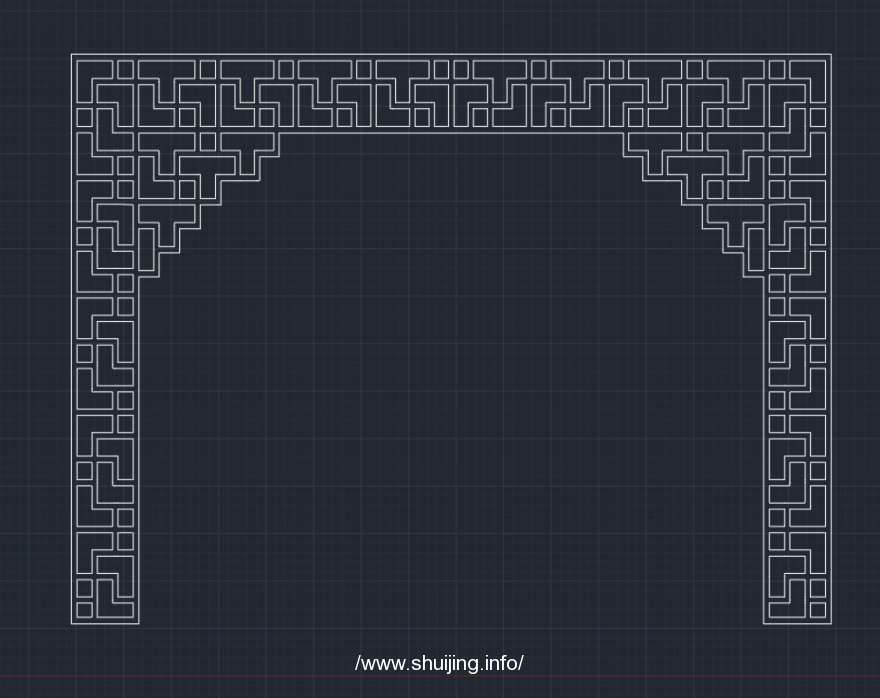Click the midpoint of the frame's top edge
This screenshot has height=698, width=880.
click(451, 54)
